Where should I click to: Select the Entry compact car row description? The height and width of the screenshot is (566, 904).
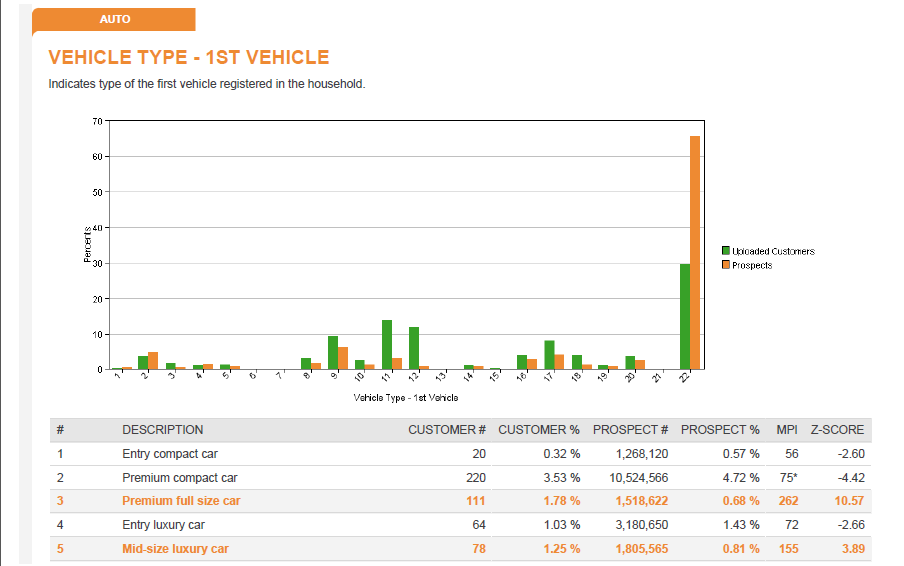(170, 454)
